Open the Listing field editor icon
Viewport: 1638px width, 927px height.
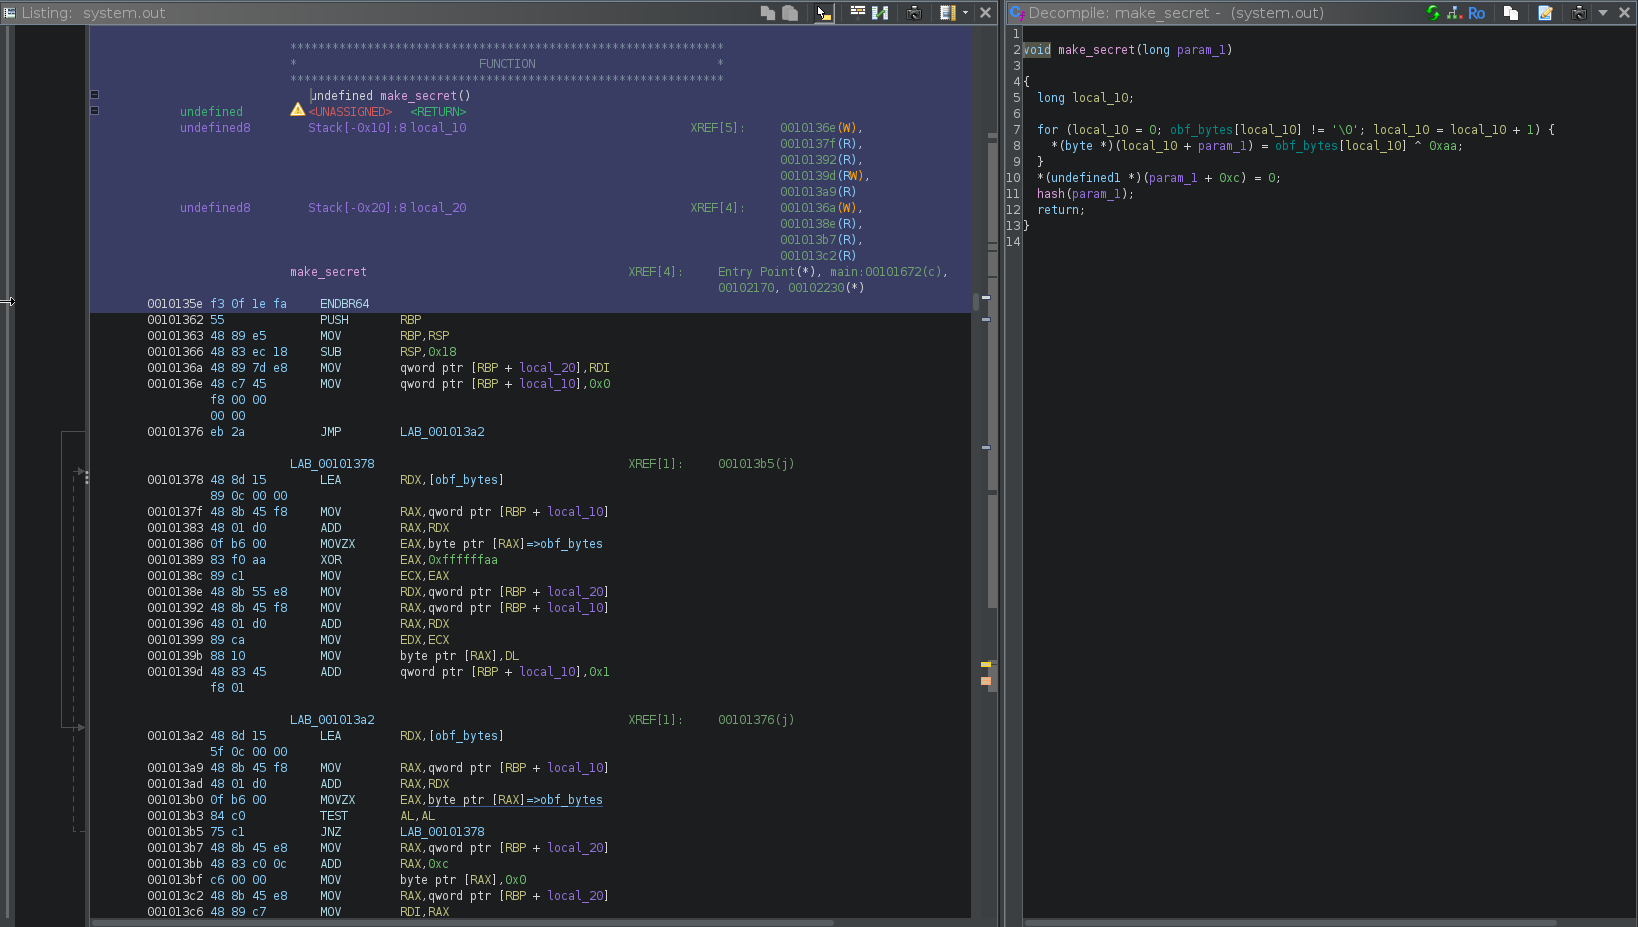coord(857,13)
